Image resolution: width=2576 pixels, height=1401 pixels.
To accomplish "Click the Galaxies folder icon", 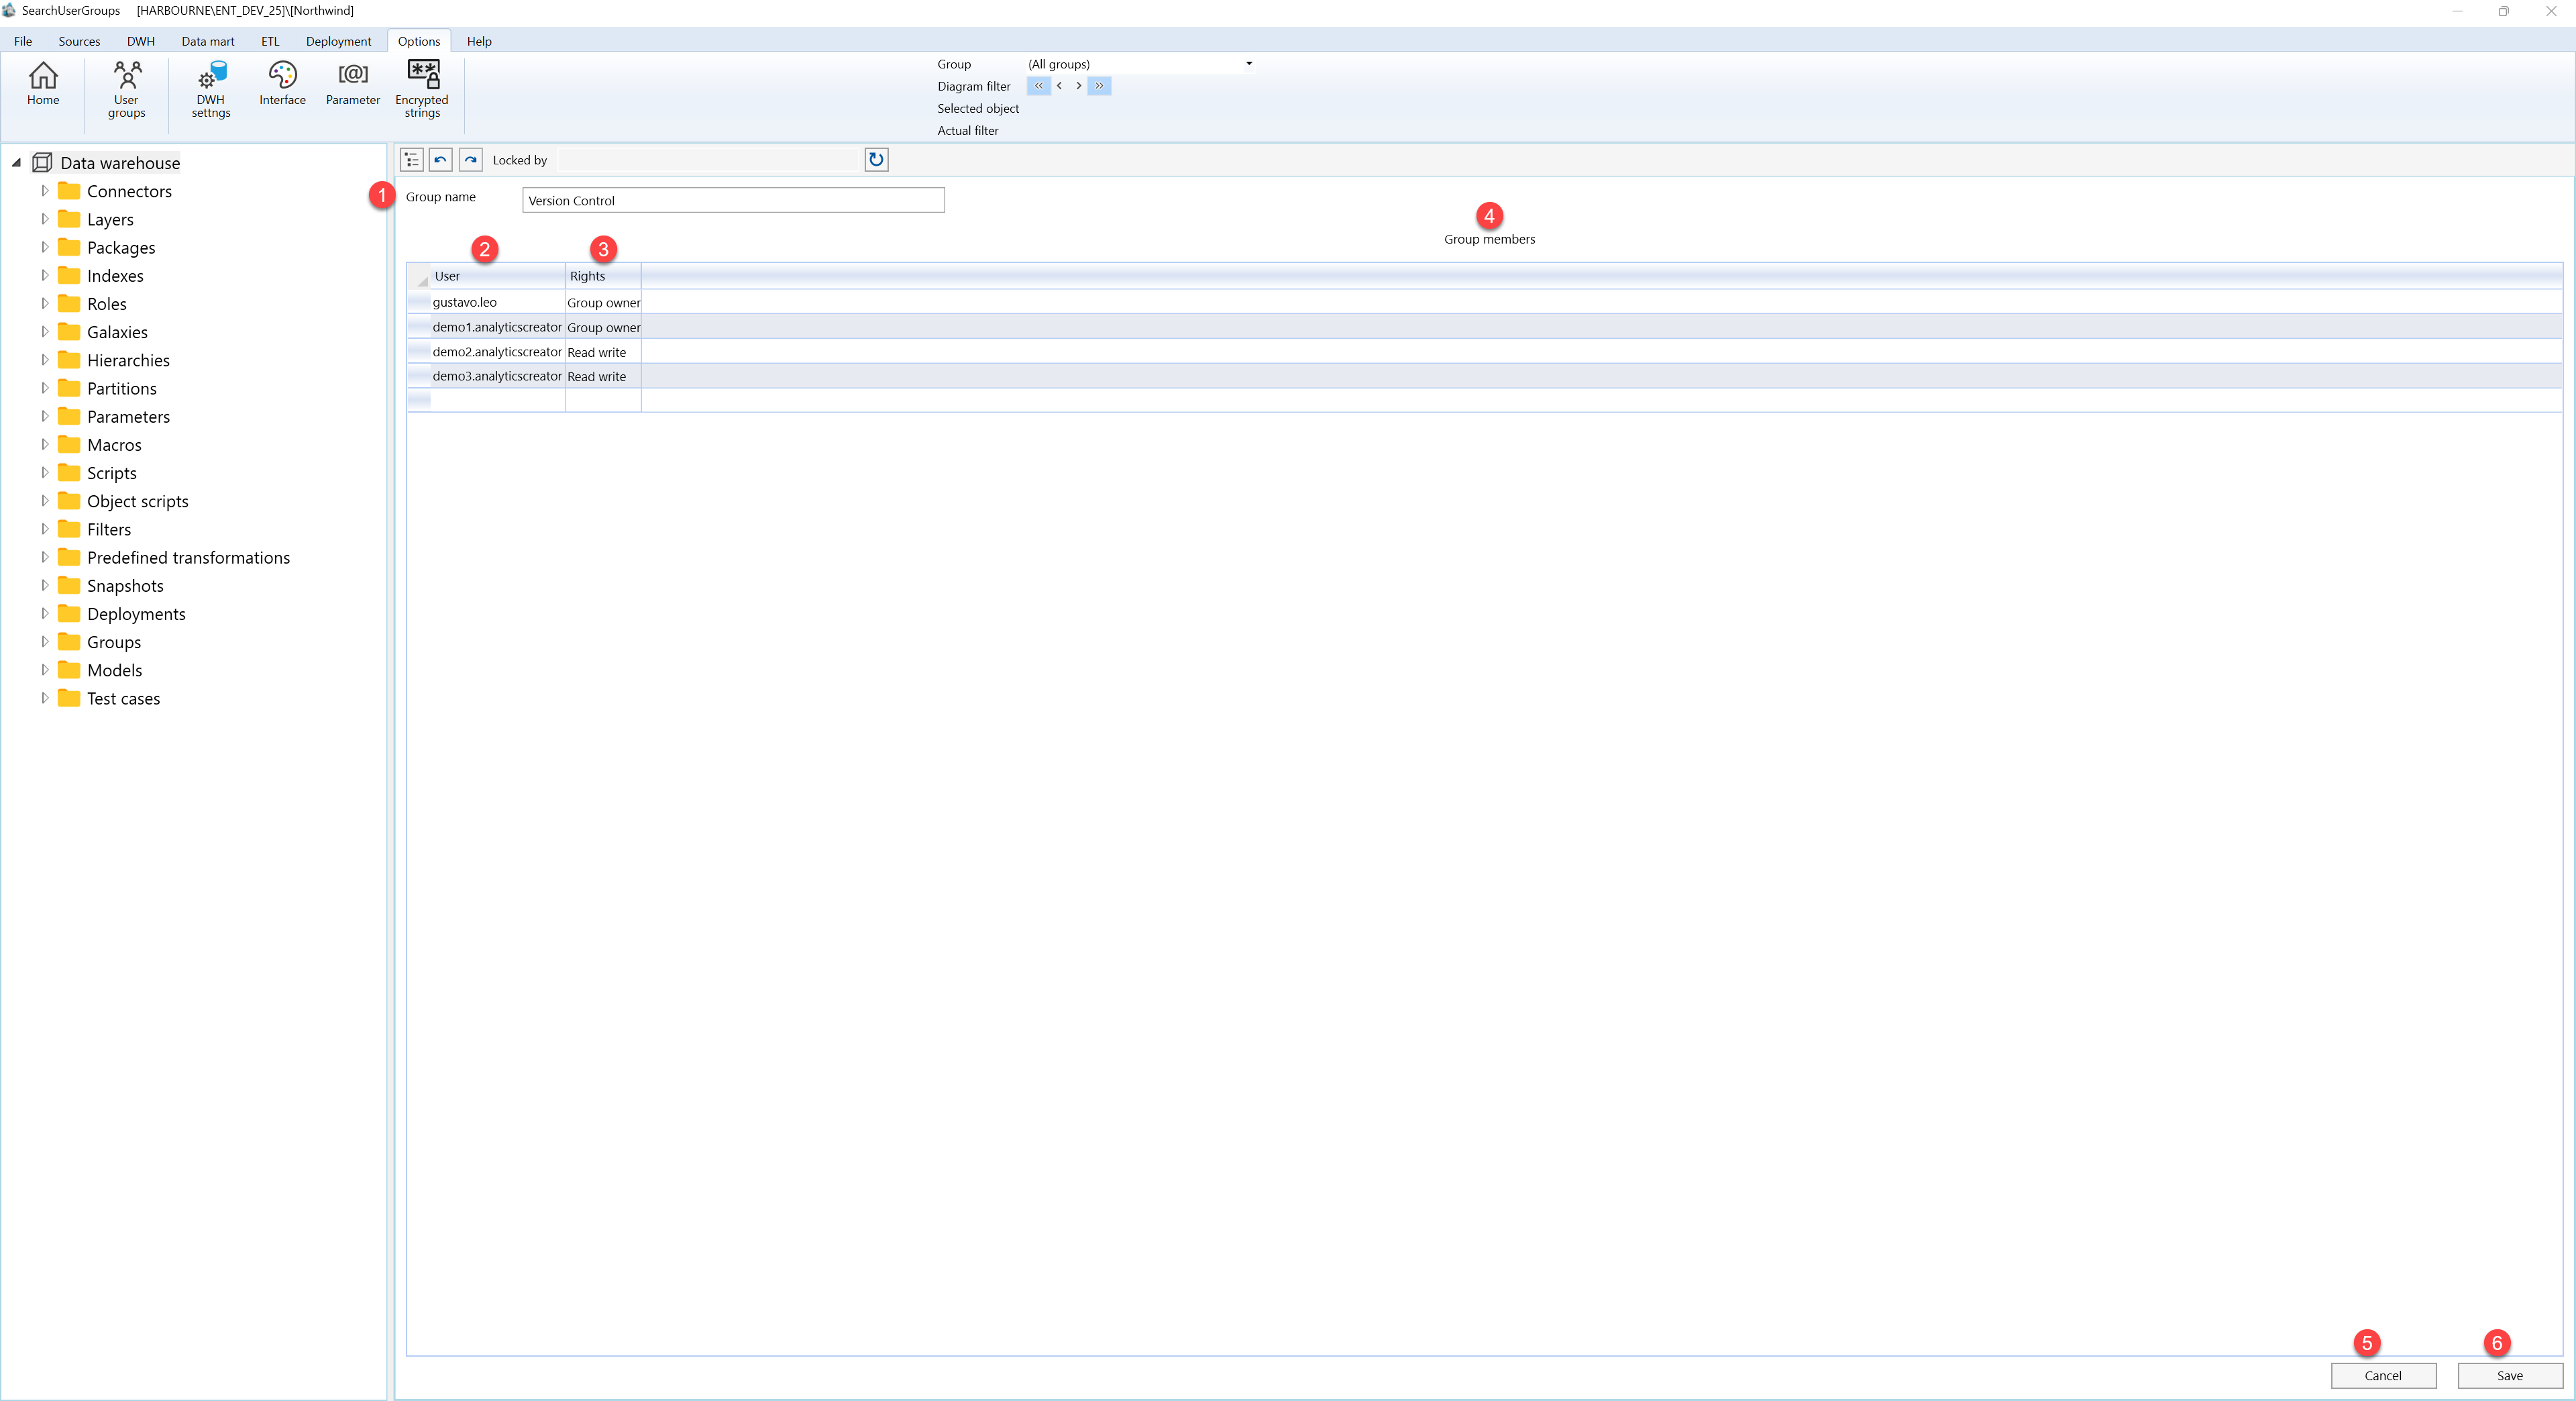I will pos(69,332).
